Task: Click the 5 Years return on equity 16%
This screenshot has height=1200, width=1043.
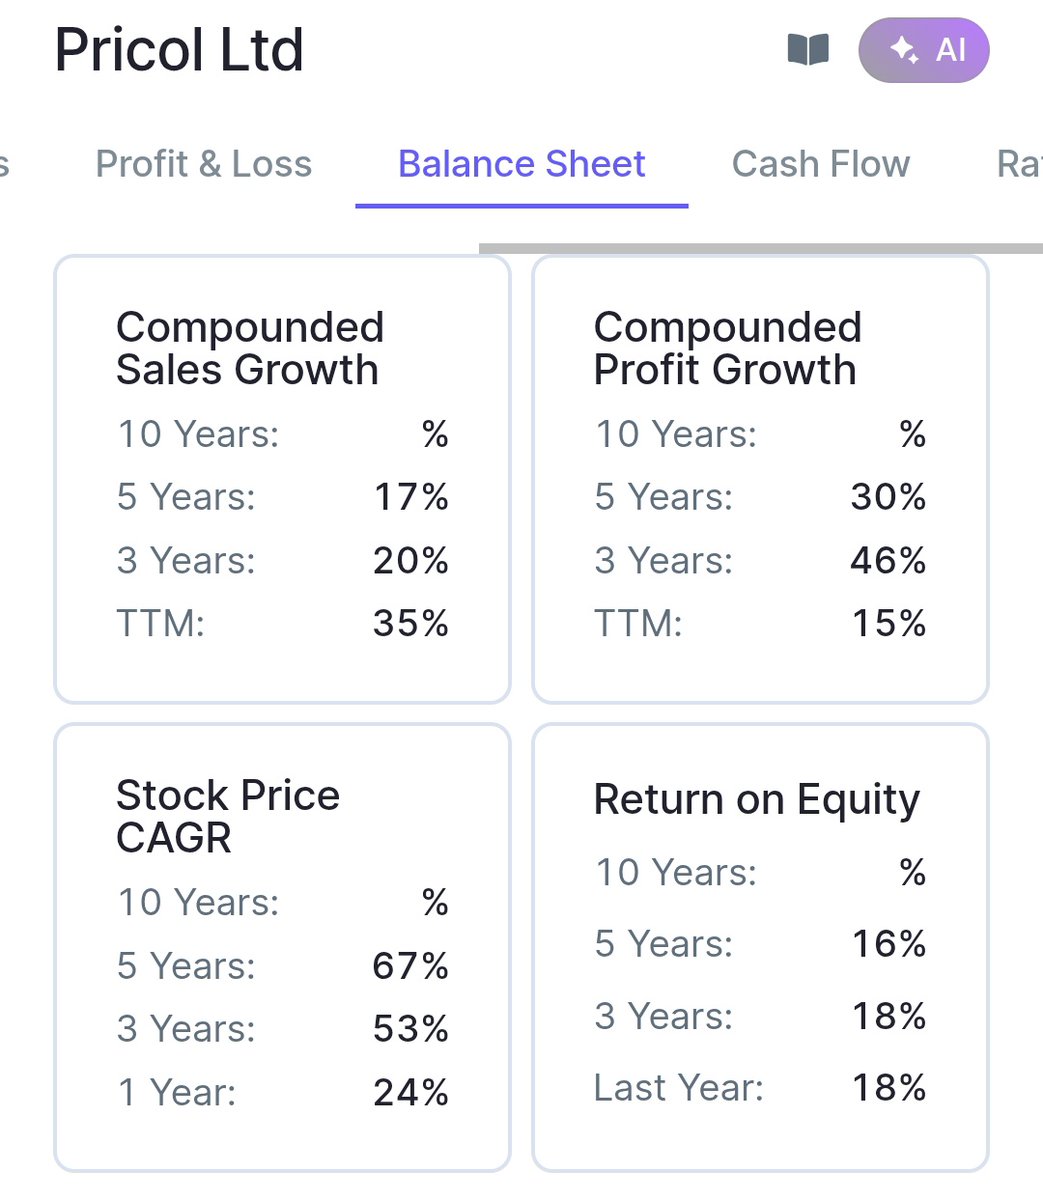Action: point(889,944)
